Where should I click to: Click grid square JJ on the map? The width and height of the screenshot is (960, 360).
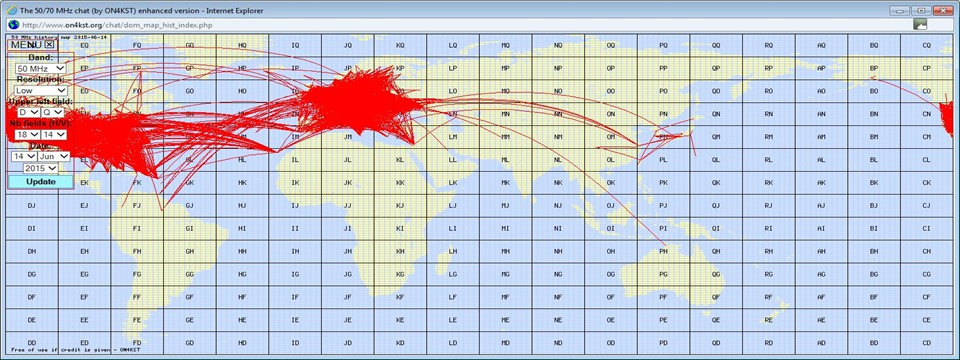click(348, 205)
